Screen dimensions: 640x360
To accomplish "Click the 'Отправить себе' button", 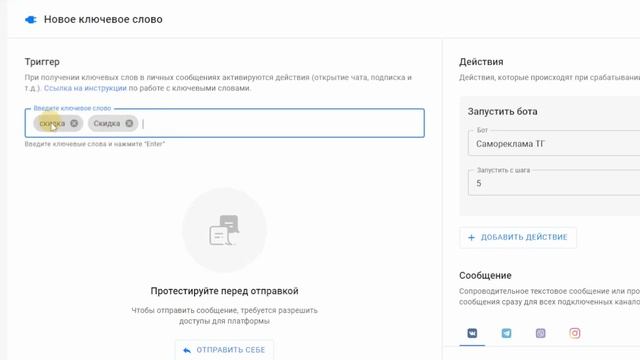I will pyautogui.click(x=224, y=350).
